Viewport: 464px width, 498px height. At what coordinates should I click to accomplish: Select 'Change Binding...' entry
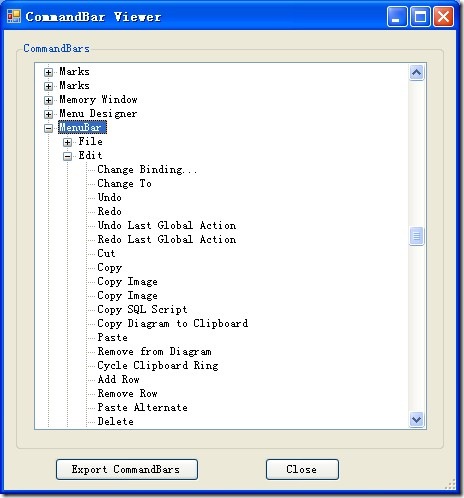[147, 170]
